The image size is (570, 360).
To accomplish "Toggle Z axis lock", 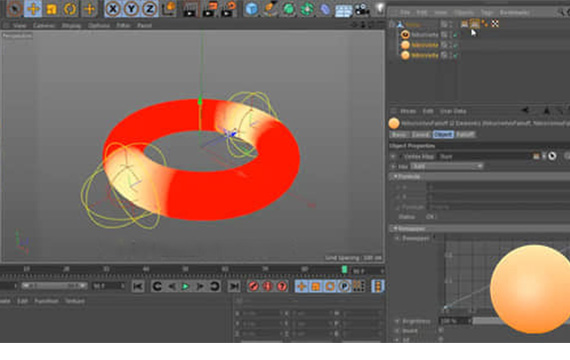I will point(149,9).
